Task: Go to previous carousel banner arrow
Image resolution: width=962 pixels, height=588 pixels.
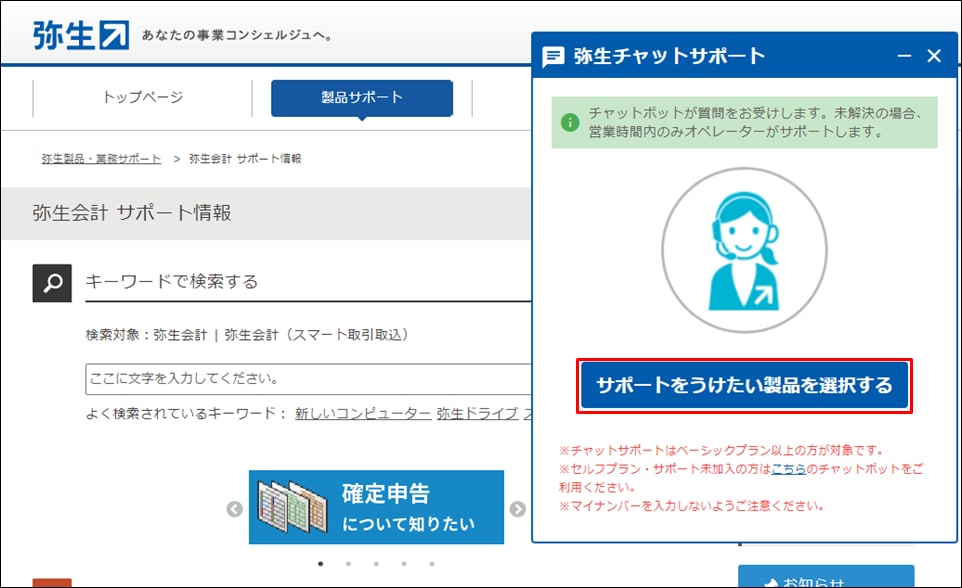Action: coord(234,509)
